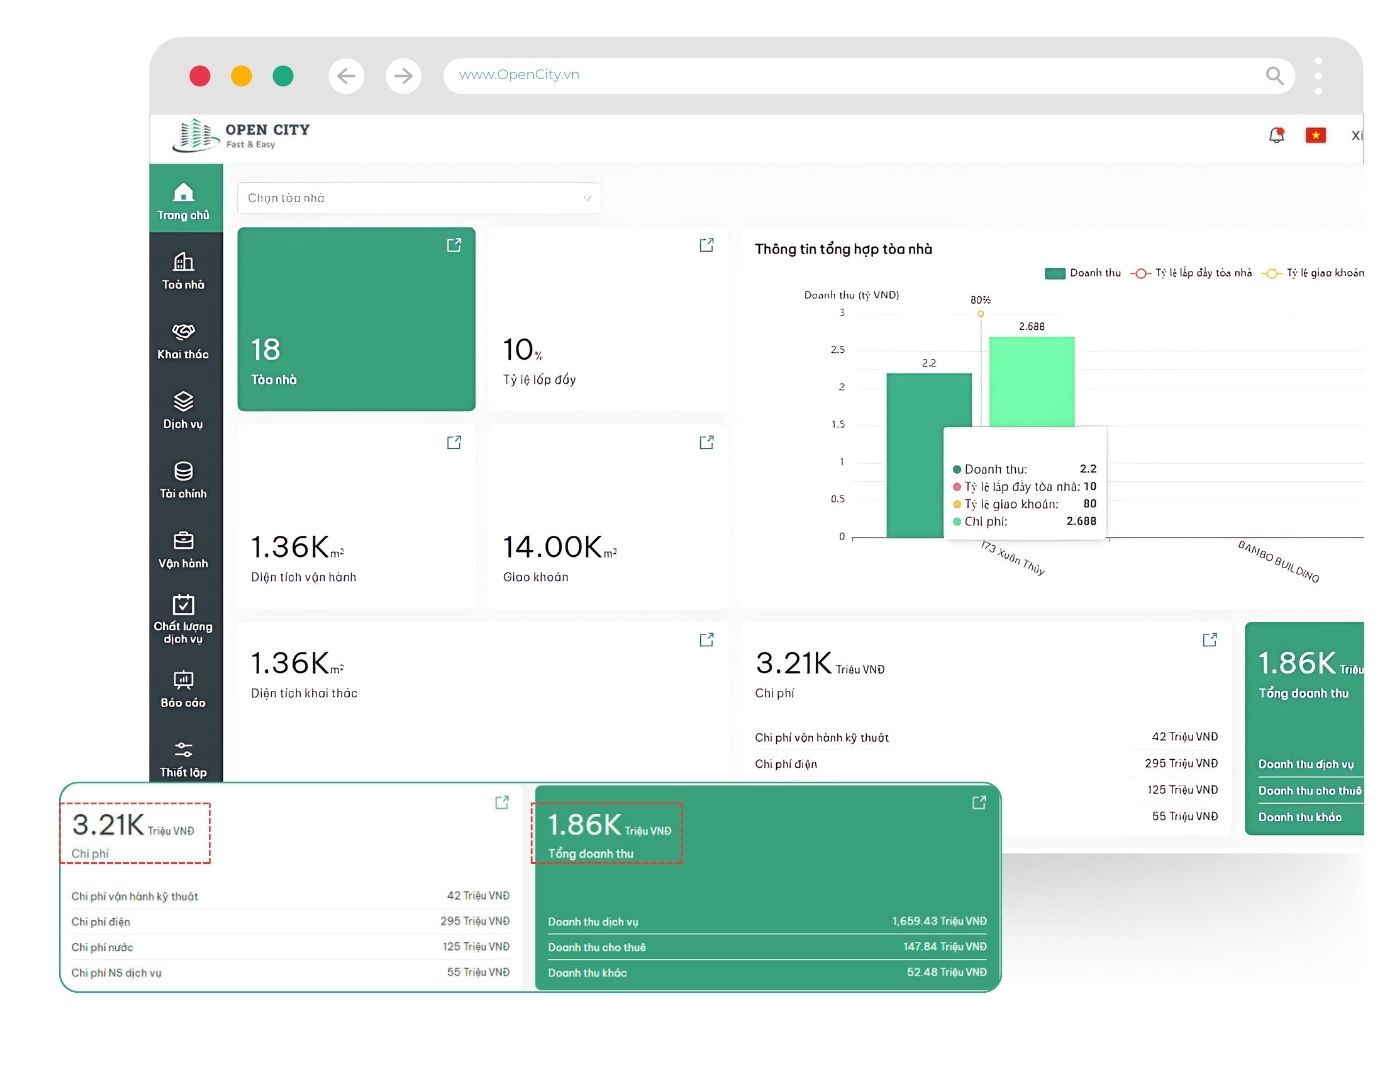
Task: Click the Thông tin tổng hợp tòa nhà title
Action: tap(843, 249)
